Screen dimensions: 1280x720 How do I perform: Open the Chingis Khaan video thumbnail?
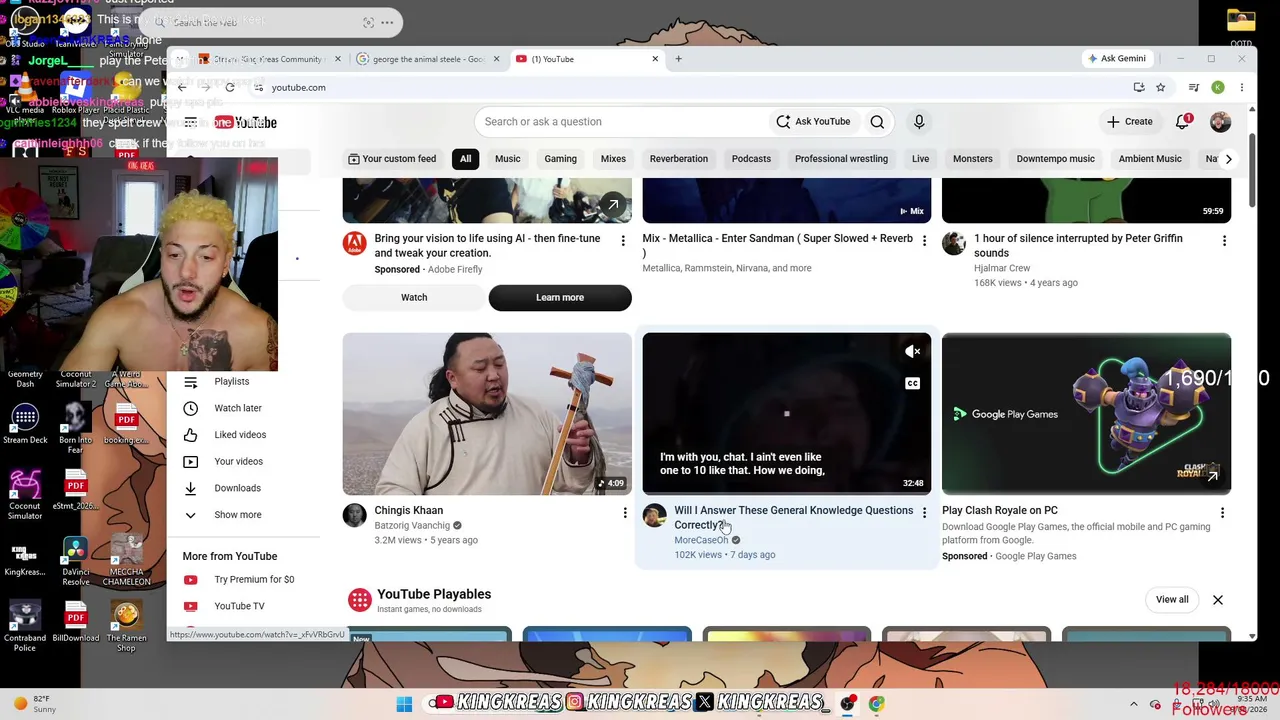coord(487,414)
